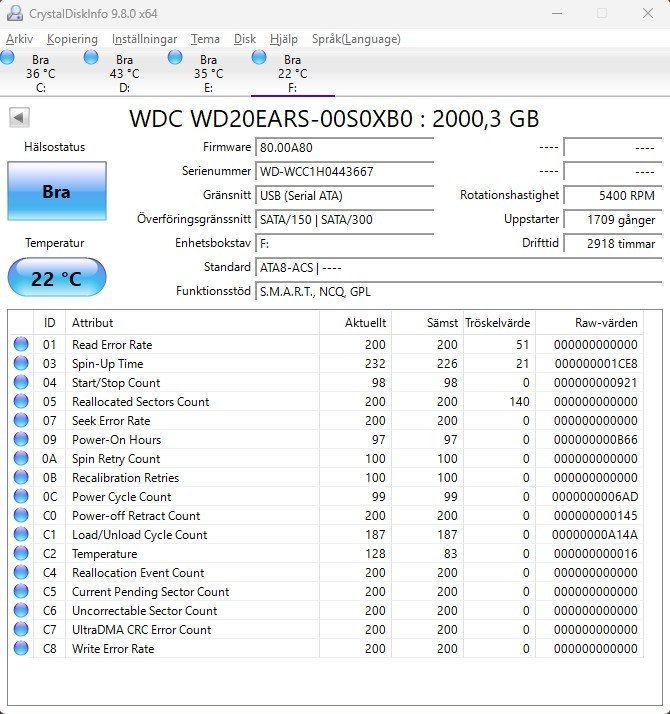Open the Språk(Language) menu
The width and height of the screenshot is (670, 714).
(x=356, y=39)
